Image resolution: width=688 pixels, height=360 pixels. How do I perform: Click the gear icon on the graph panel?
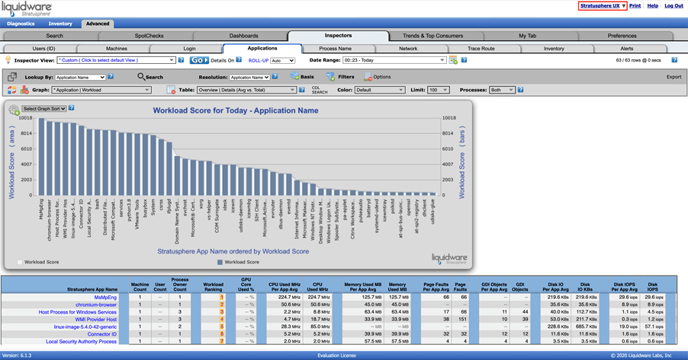(14, 109)
